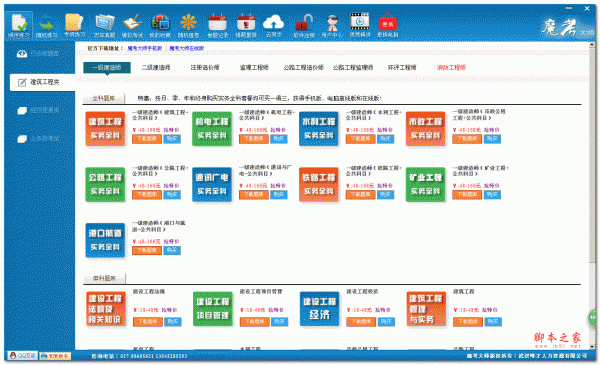Screen dimensions: 600x365
Task: Open 我的收藏 pictures toolbar icon
Action: (x=160, y=25)
